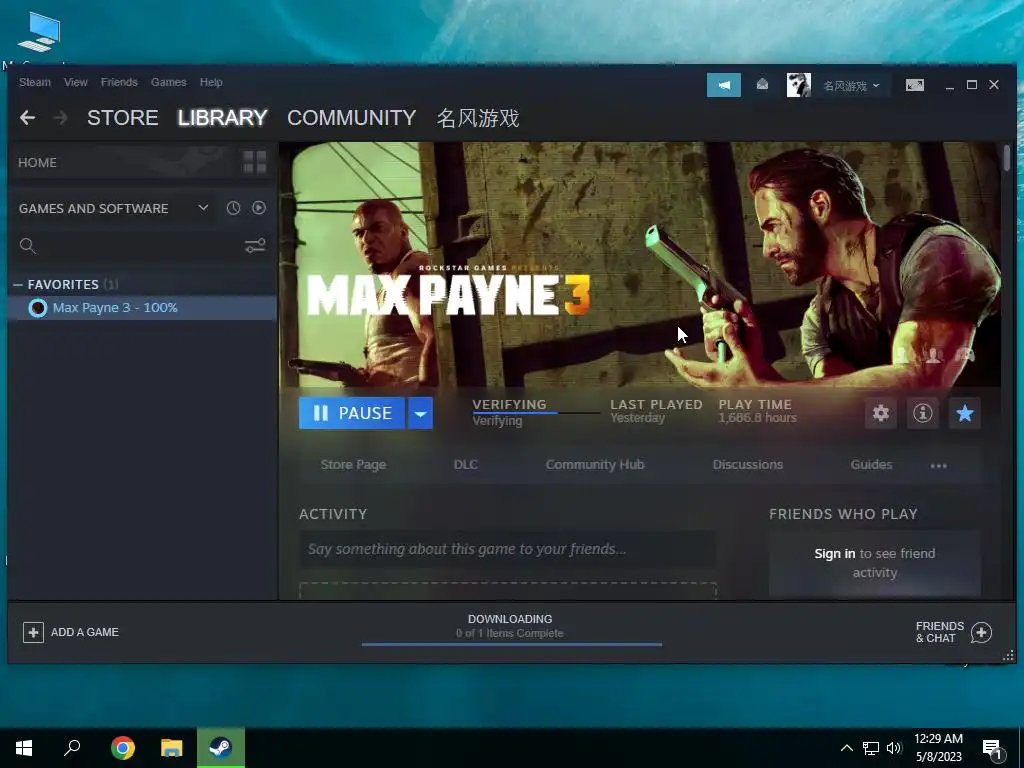Open Windows taskbar search
This screenshot has width=1024, height=768.
click(72, 748)
